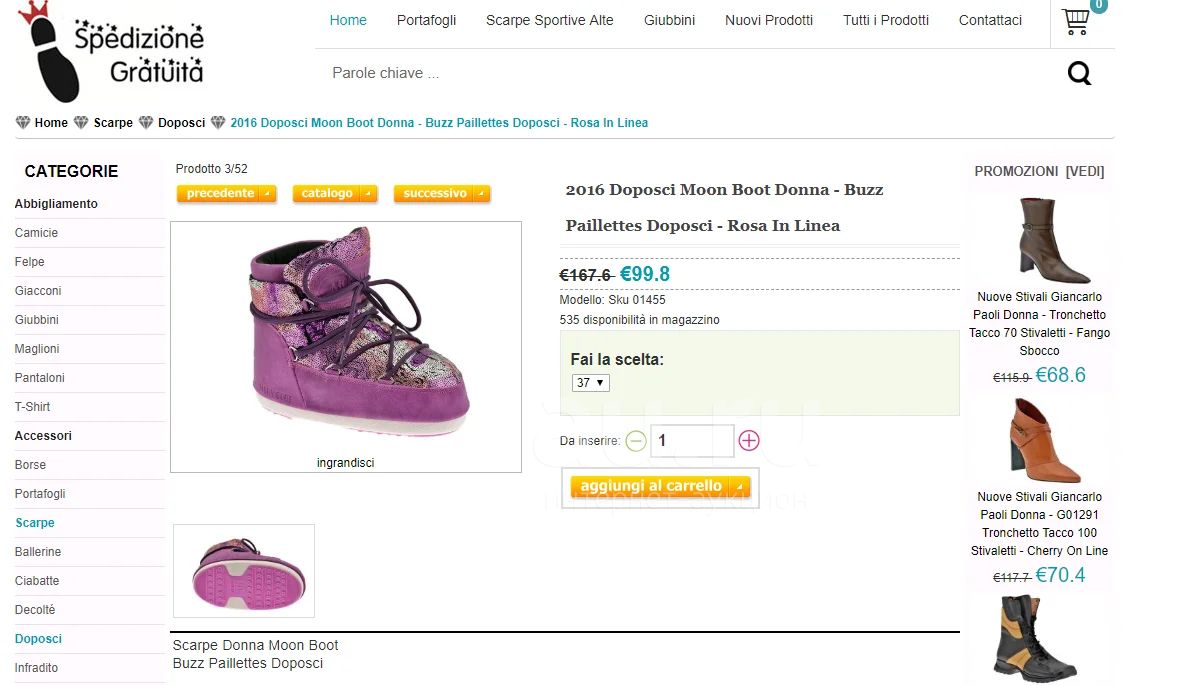Click ingrandisci to enlarge the image

point(345,463)
